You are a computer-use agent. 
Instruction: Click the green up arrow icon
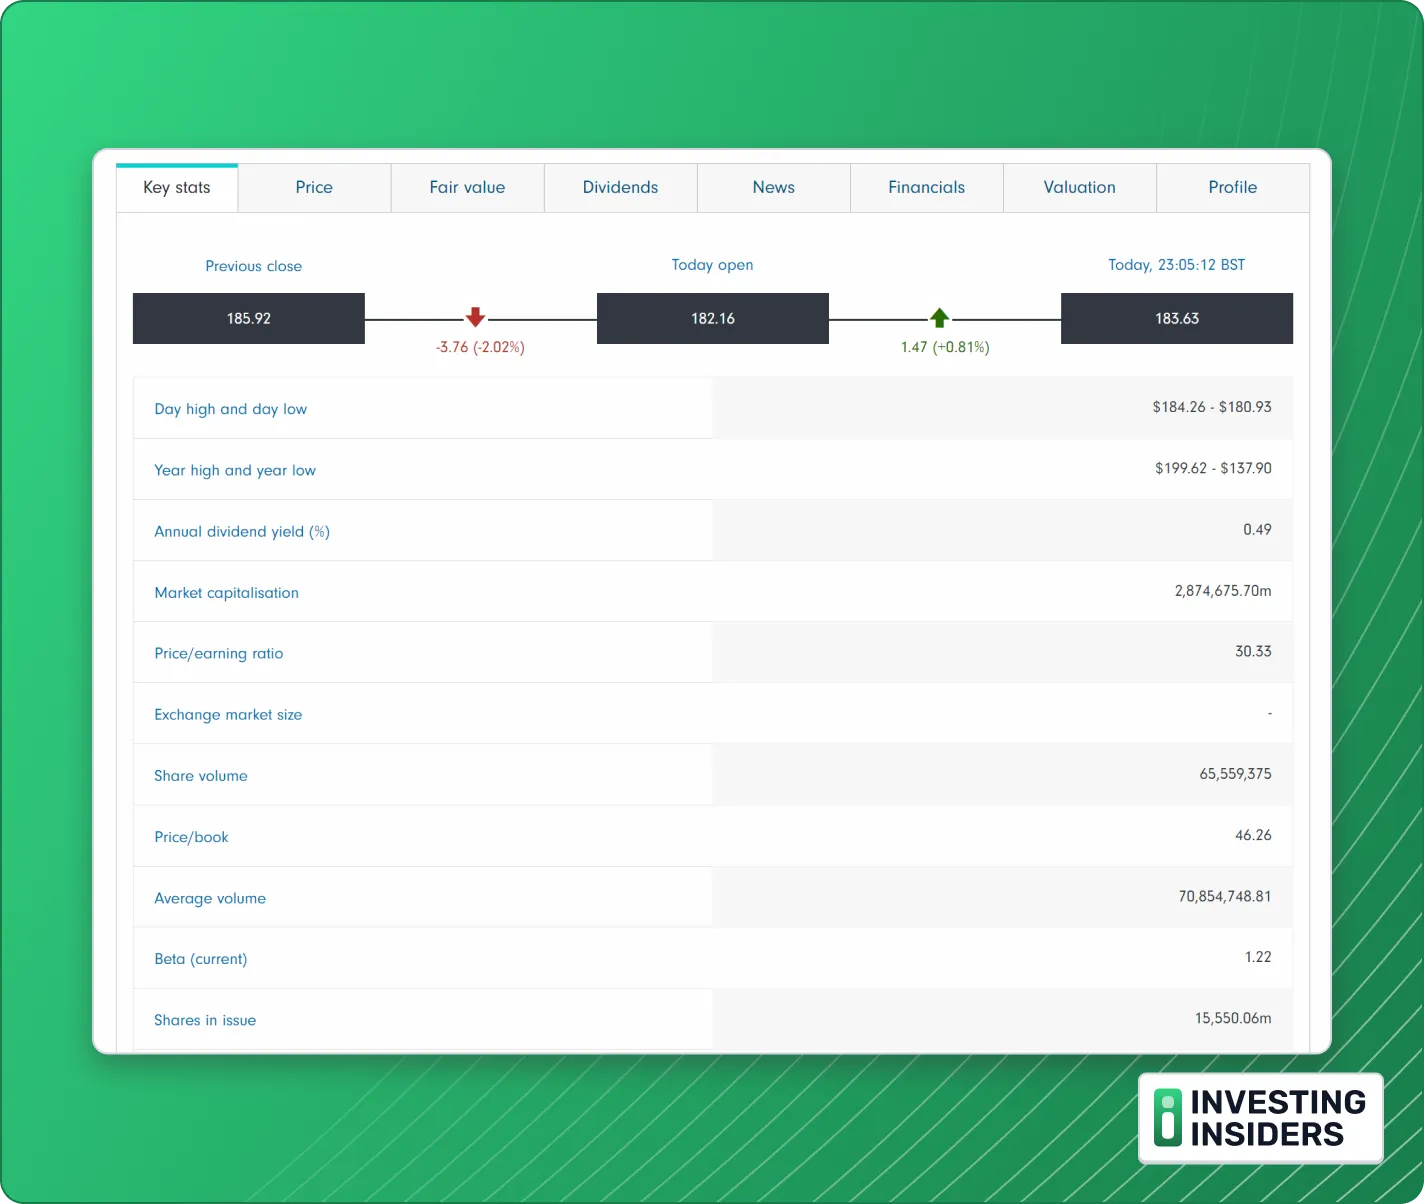[x=939, y=318]
